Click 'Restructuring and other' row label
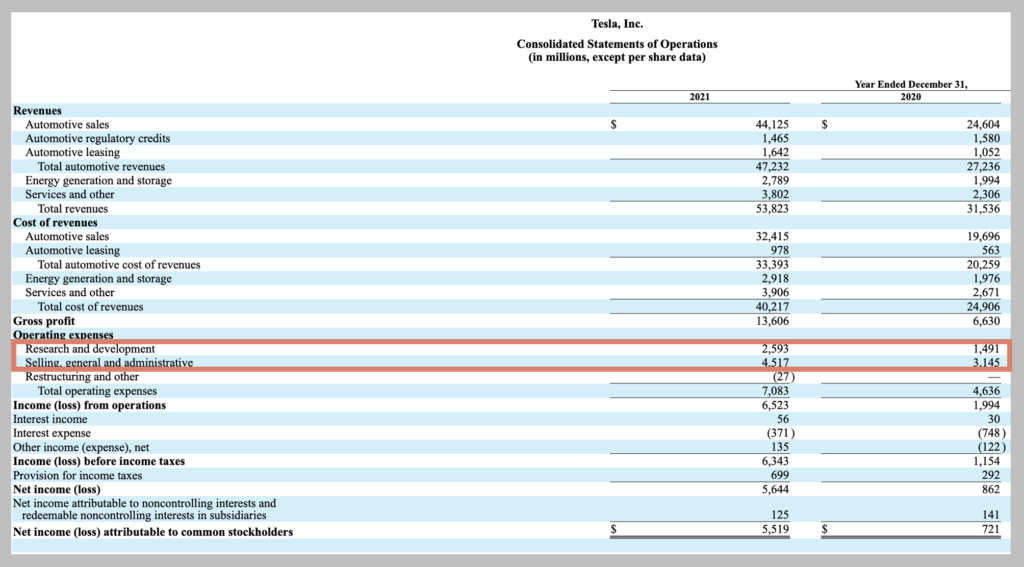Screen dimensions: 1024x567 click(82, 377)
